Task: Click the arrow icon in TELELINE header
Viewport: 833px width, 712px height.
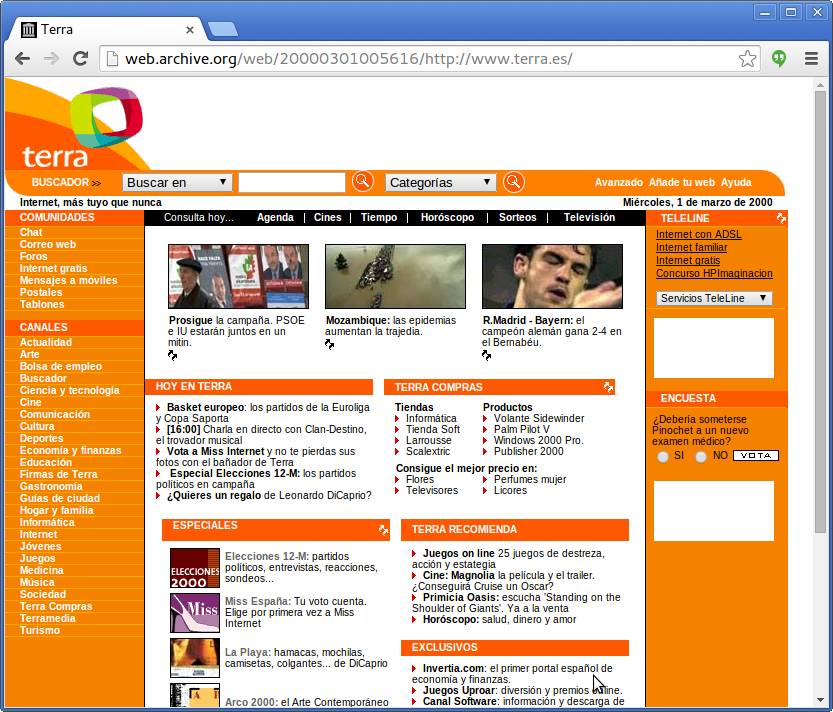Action: coord(780,218)
